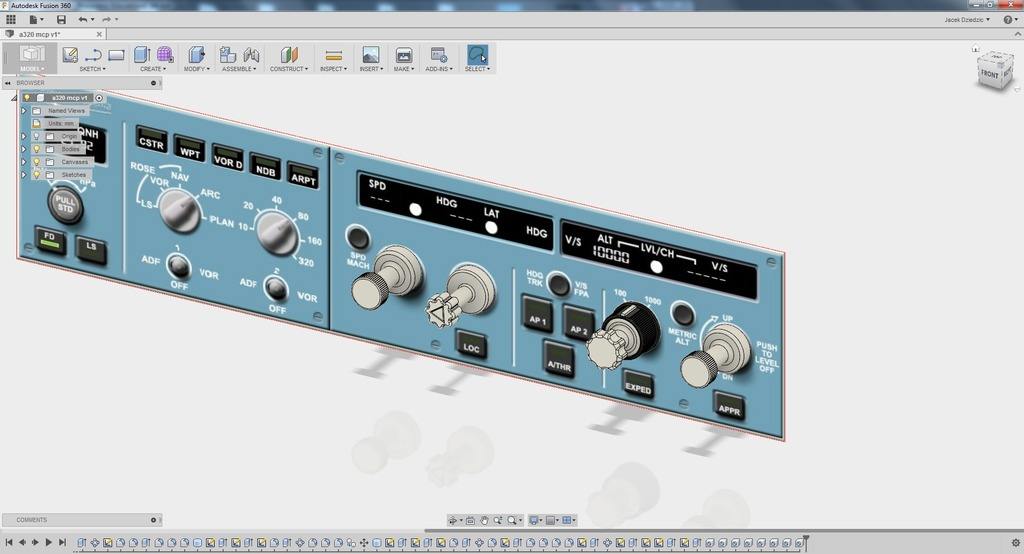Jump timeline to the end
Image resolution: width=1024 pixels, height=554 pixels.
coord(63,542)
